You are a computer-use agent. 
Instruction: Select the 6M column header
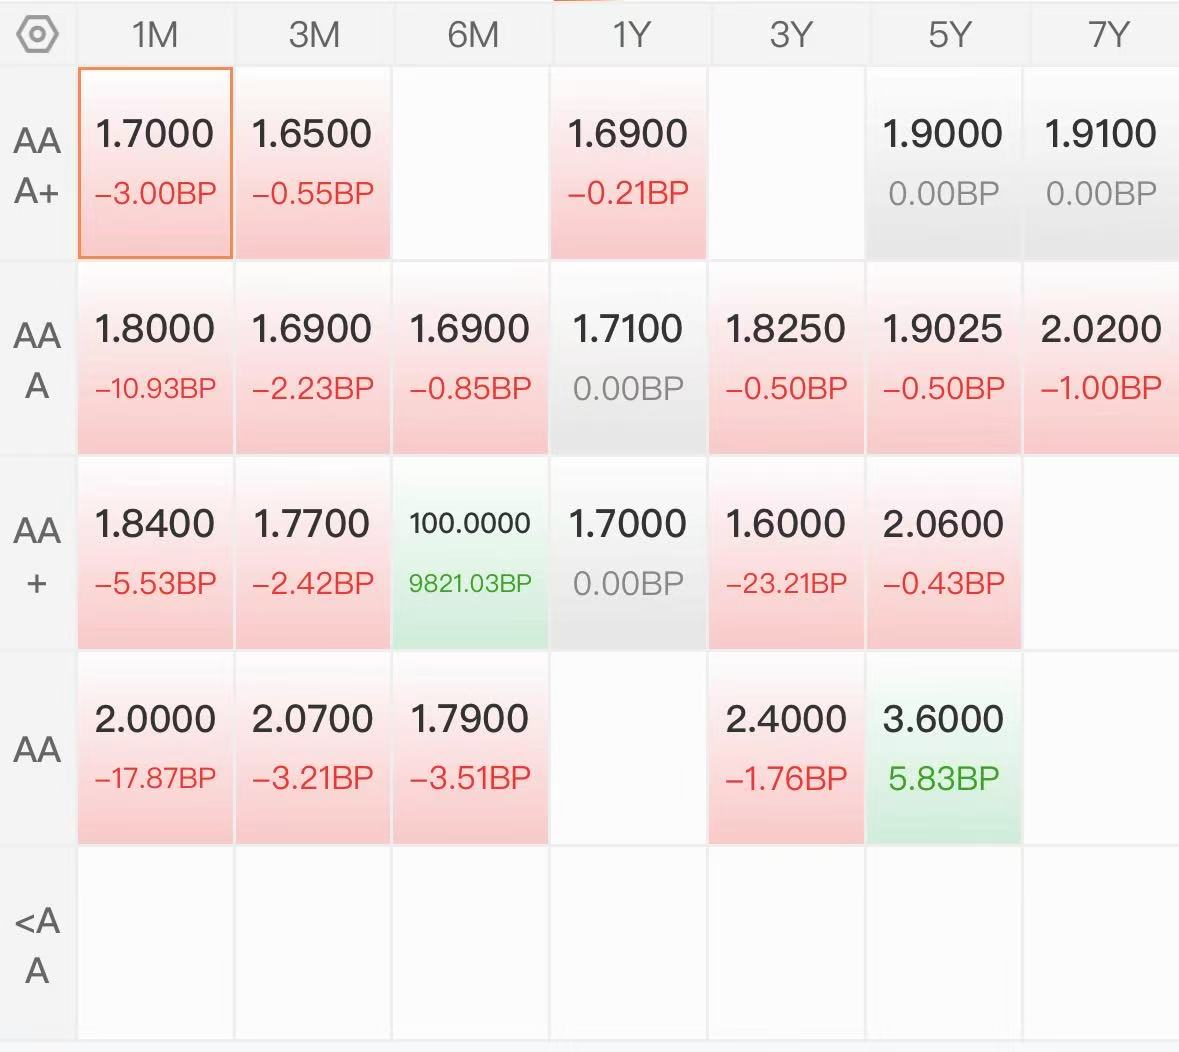coord(471,35)
